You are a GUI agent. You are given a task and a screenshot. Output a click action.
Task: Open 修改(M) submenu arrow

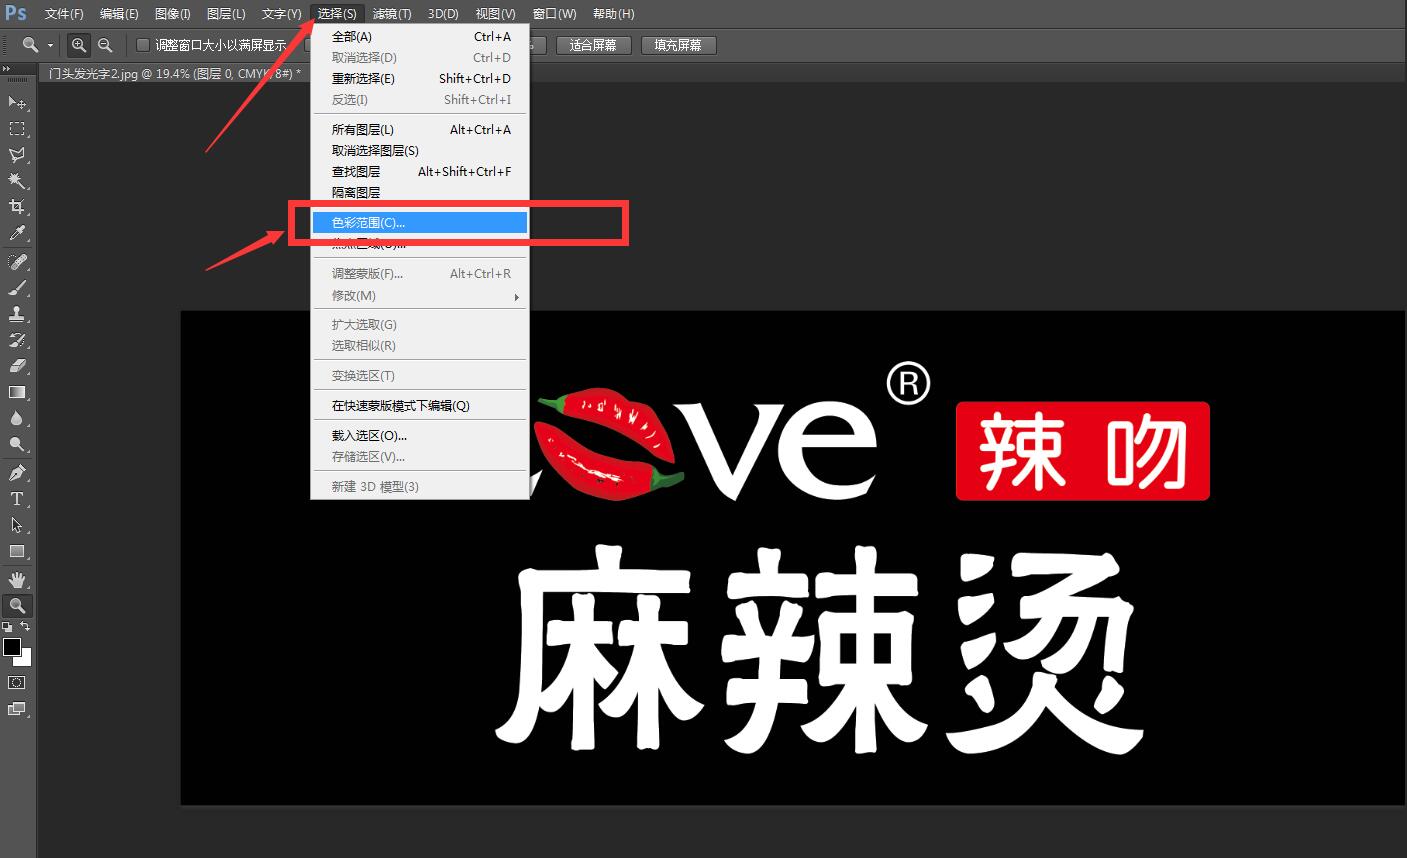pos(516,296)
